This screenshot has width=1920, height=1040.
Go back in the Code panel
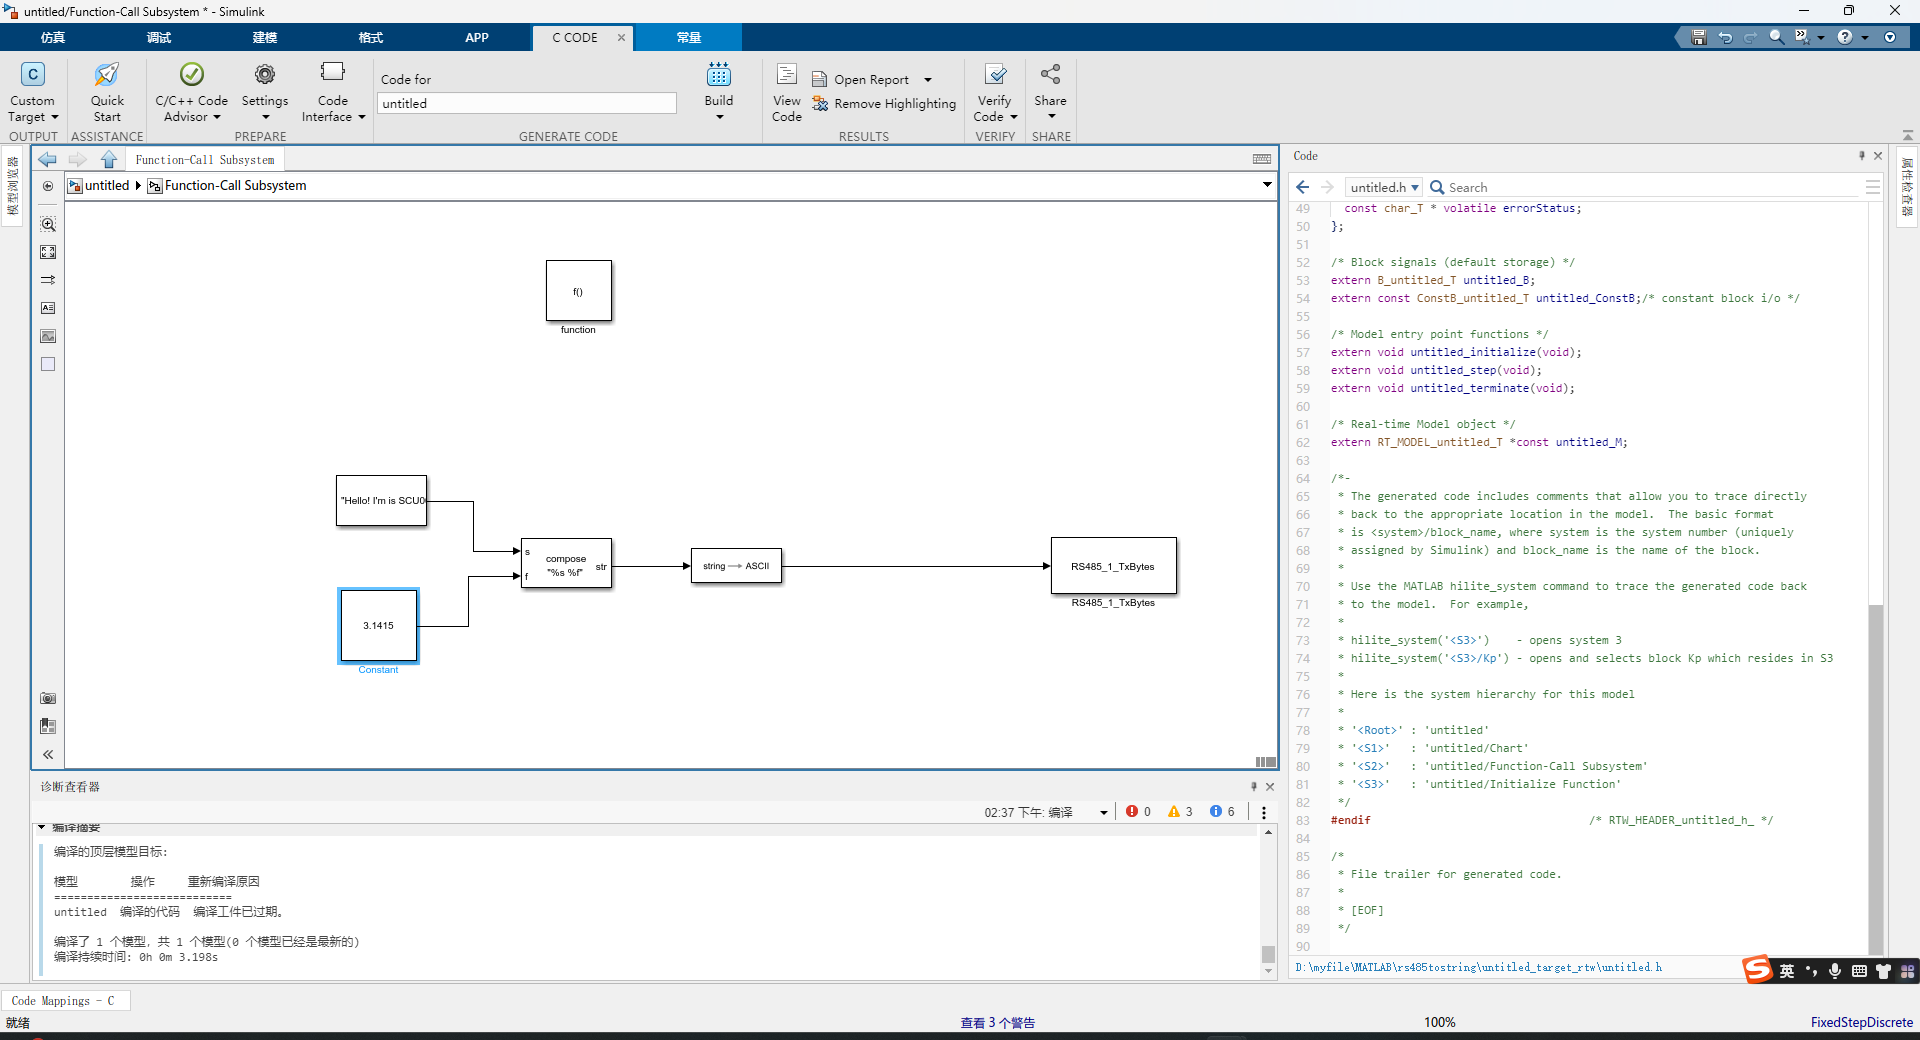(1302, 187)
